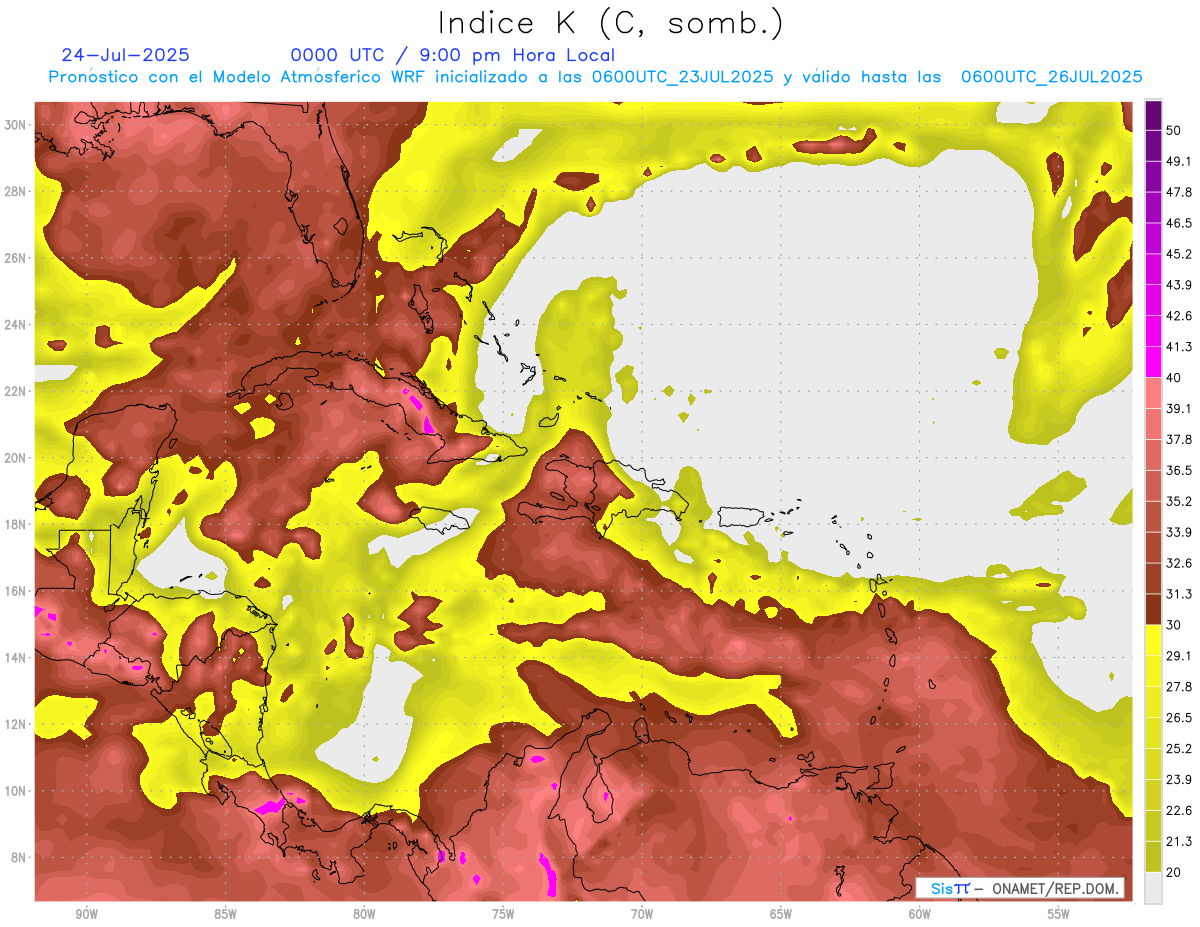Click the 16N latitude label
Image resolution: width=1200 pixels, height=927 pixels.
(x=15, y=591)
